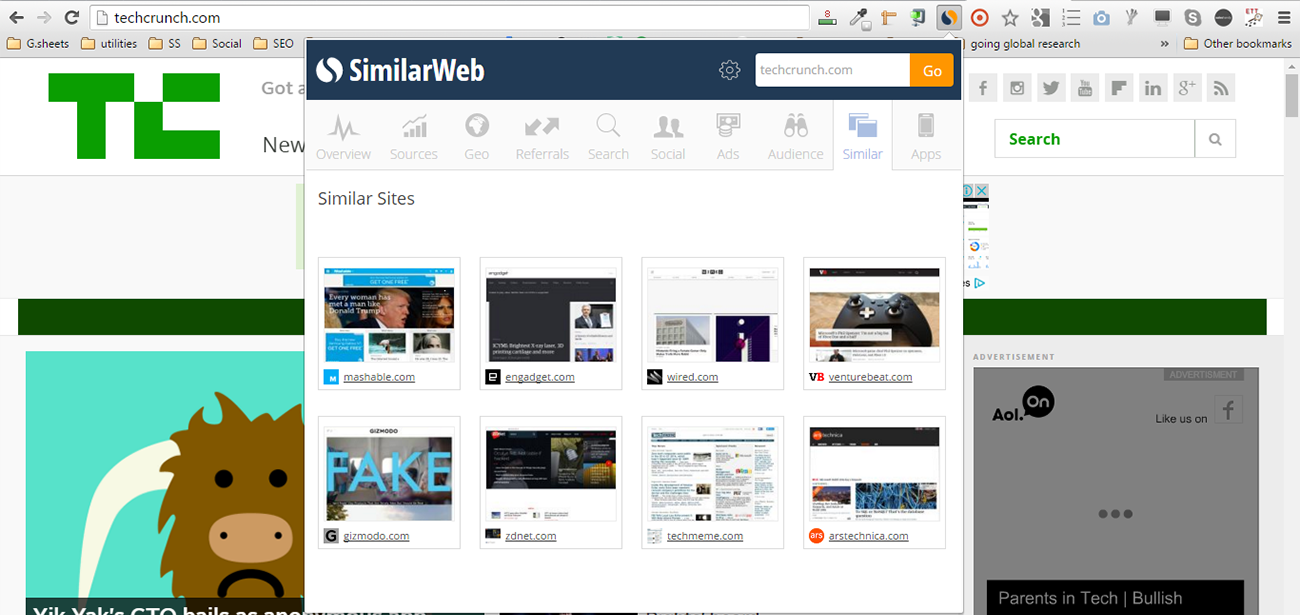Image resolution: width=1300 pixels, height=615 pixels.
Task: Open the utilities bookmark folder
Action: point(108,43)
